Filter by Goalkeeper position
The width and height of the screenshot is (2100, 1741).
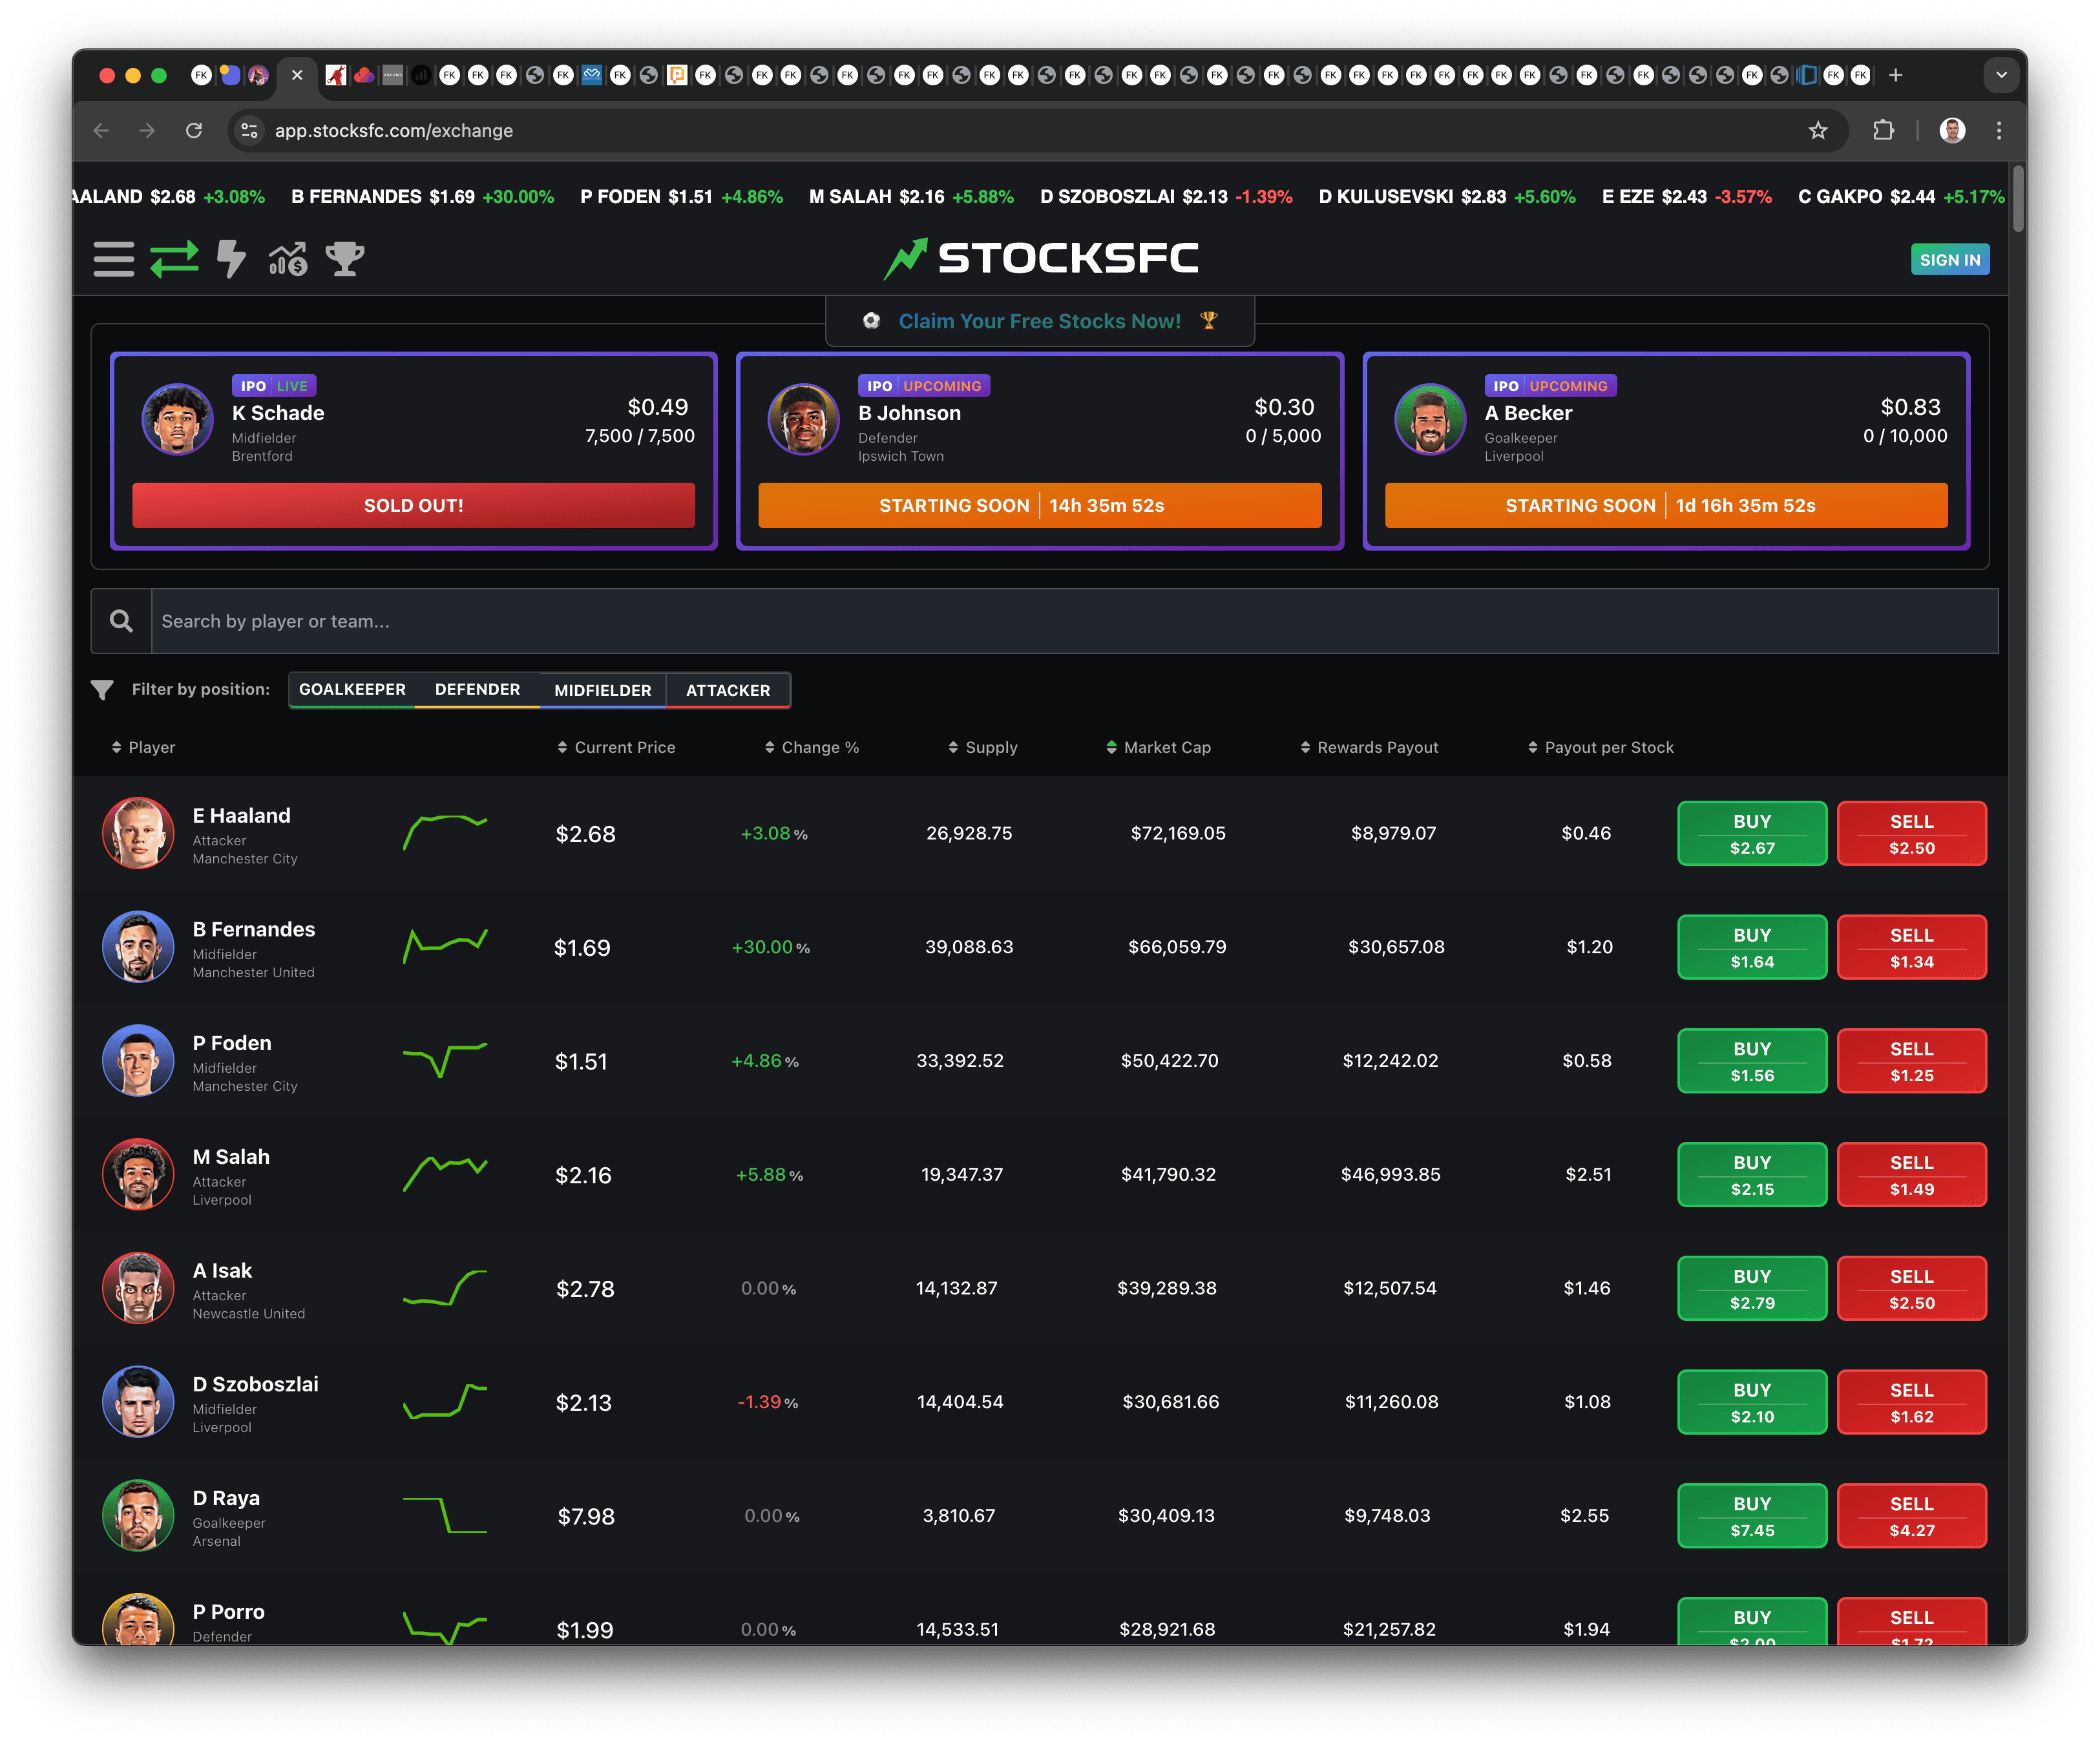352,689
